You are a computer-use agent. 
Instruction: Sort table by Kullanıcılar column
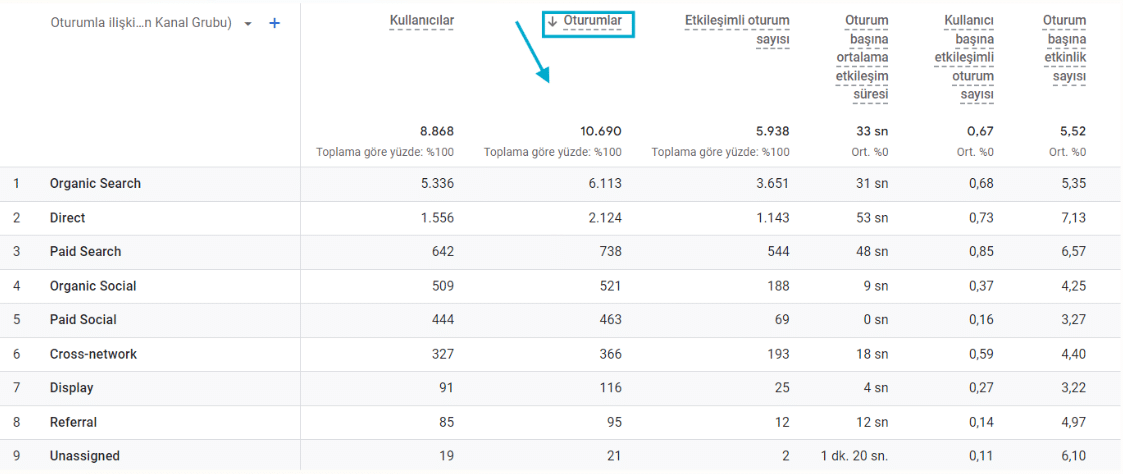click(421, 20)
